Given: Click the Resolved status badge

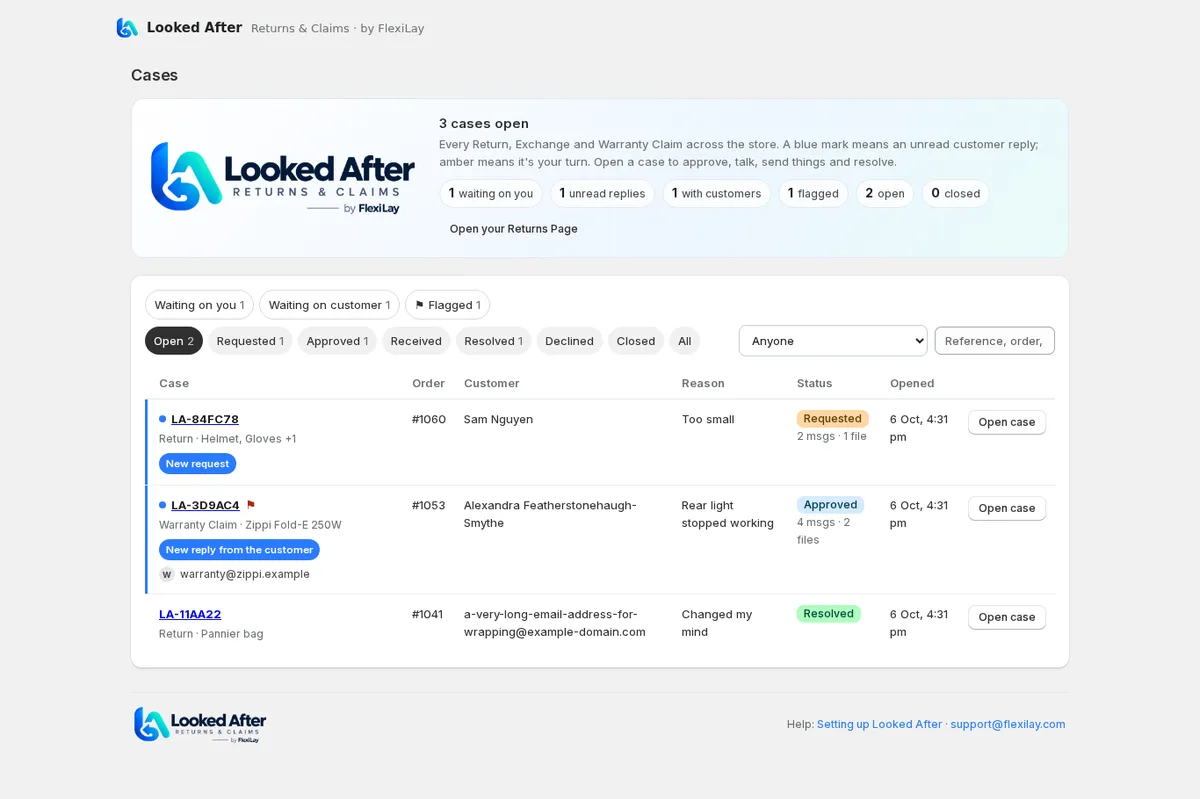Looking at the screenshot, I should (x=829, y=614).
